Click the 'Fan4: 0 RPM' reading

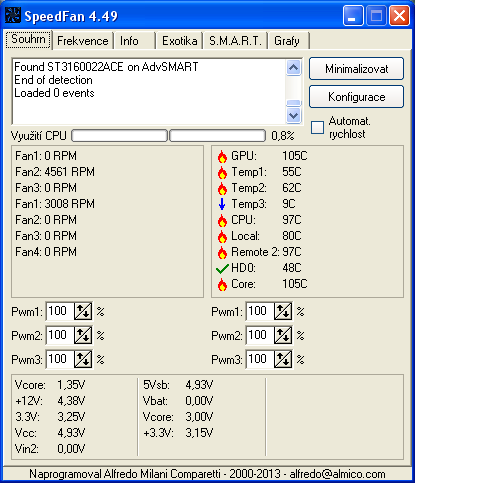pos(46,252)
